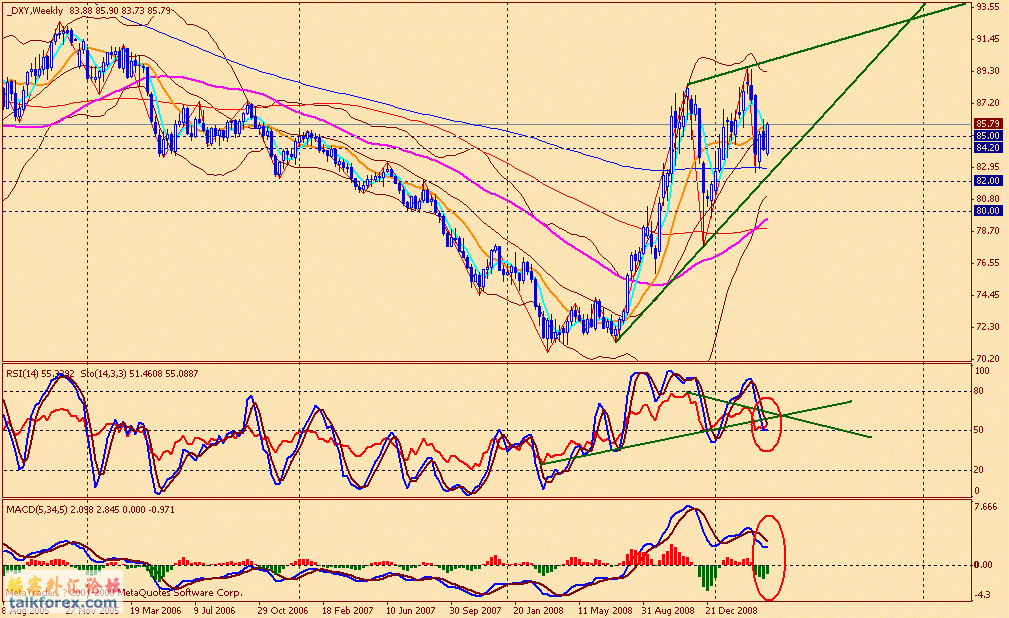Click the 31 Aug 2008 date label

tap(668, 610)
